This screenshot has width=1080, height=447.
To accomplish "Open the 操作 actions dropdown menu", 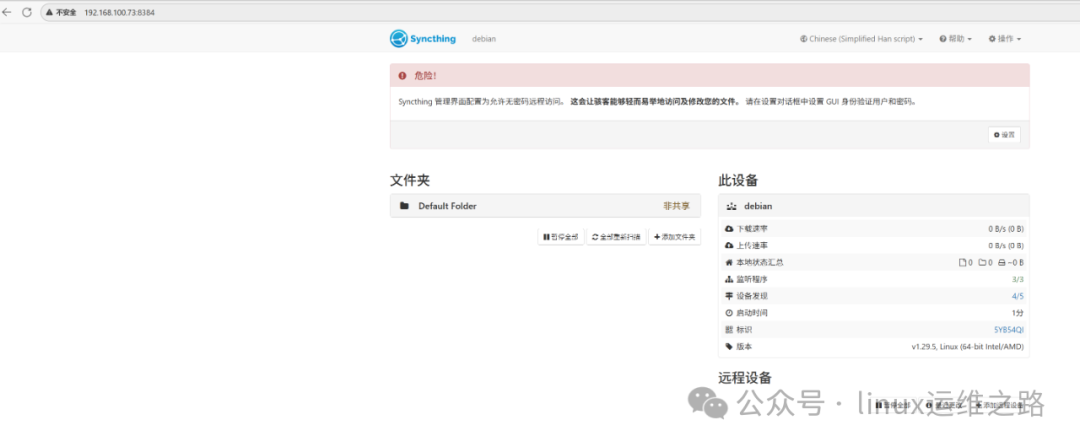I will (1005, 39).
